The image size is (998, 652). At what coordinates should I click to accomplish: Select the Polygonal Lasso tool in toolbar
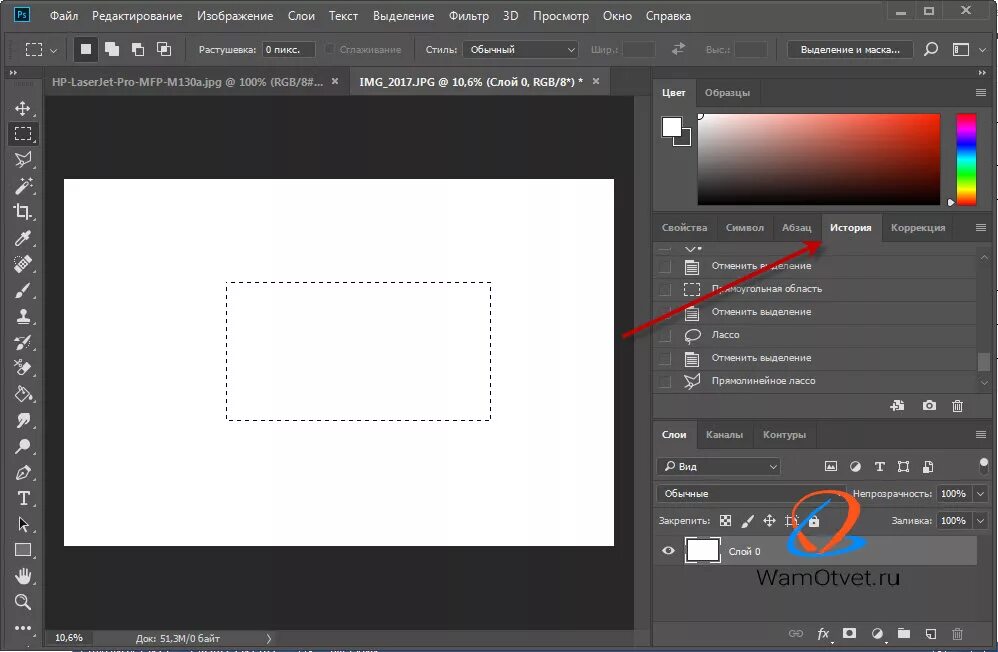click(x=23, y=160)
